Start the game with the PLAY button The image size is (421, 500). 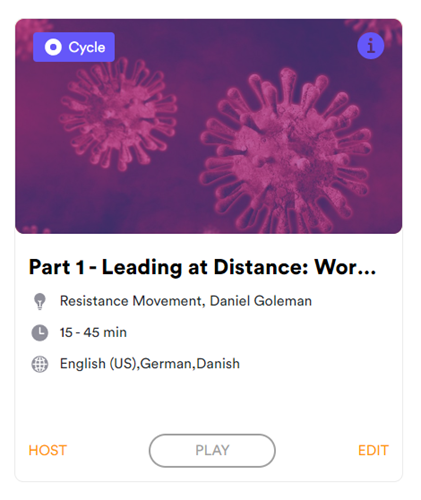[x=212, y=450]
